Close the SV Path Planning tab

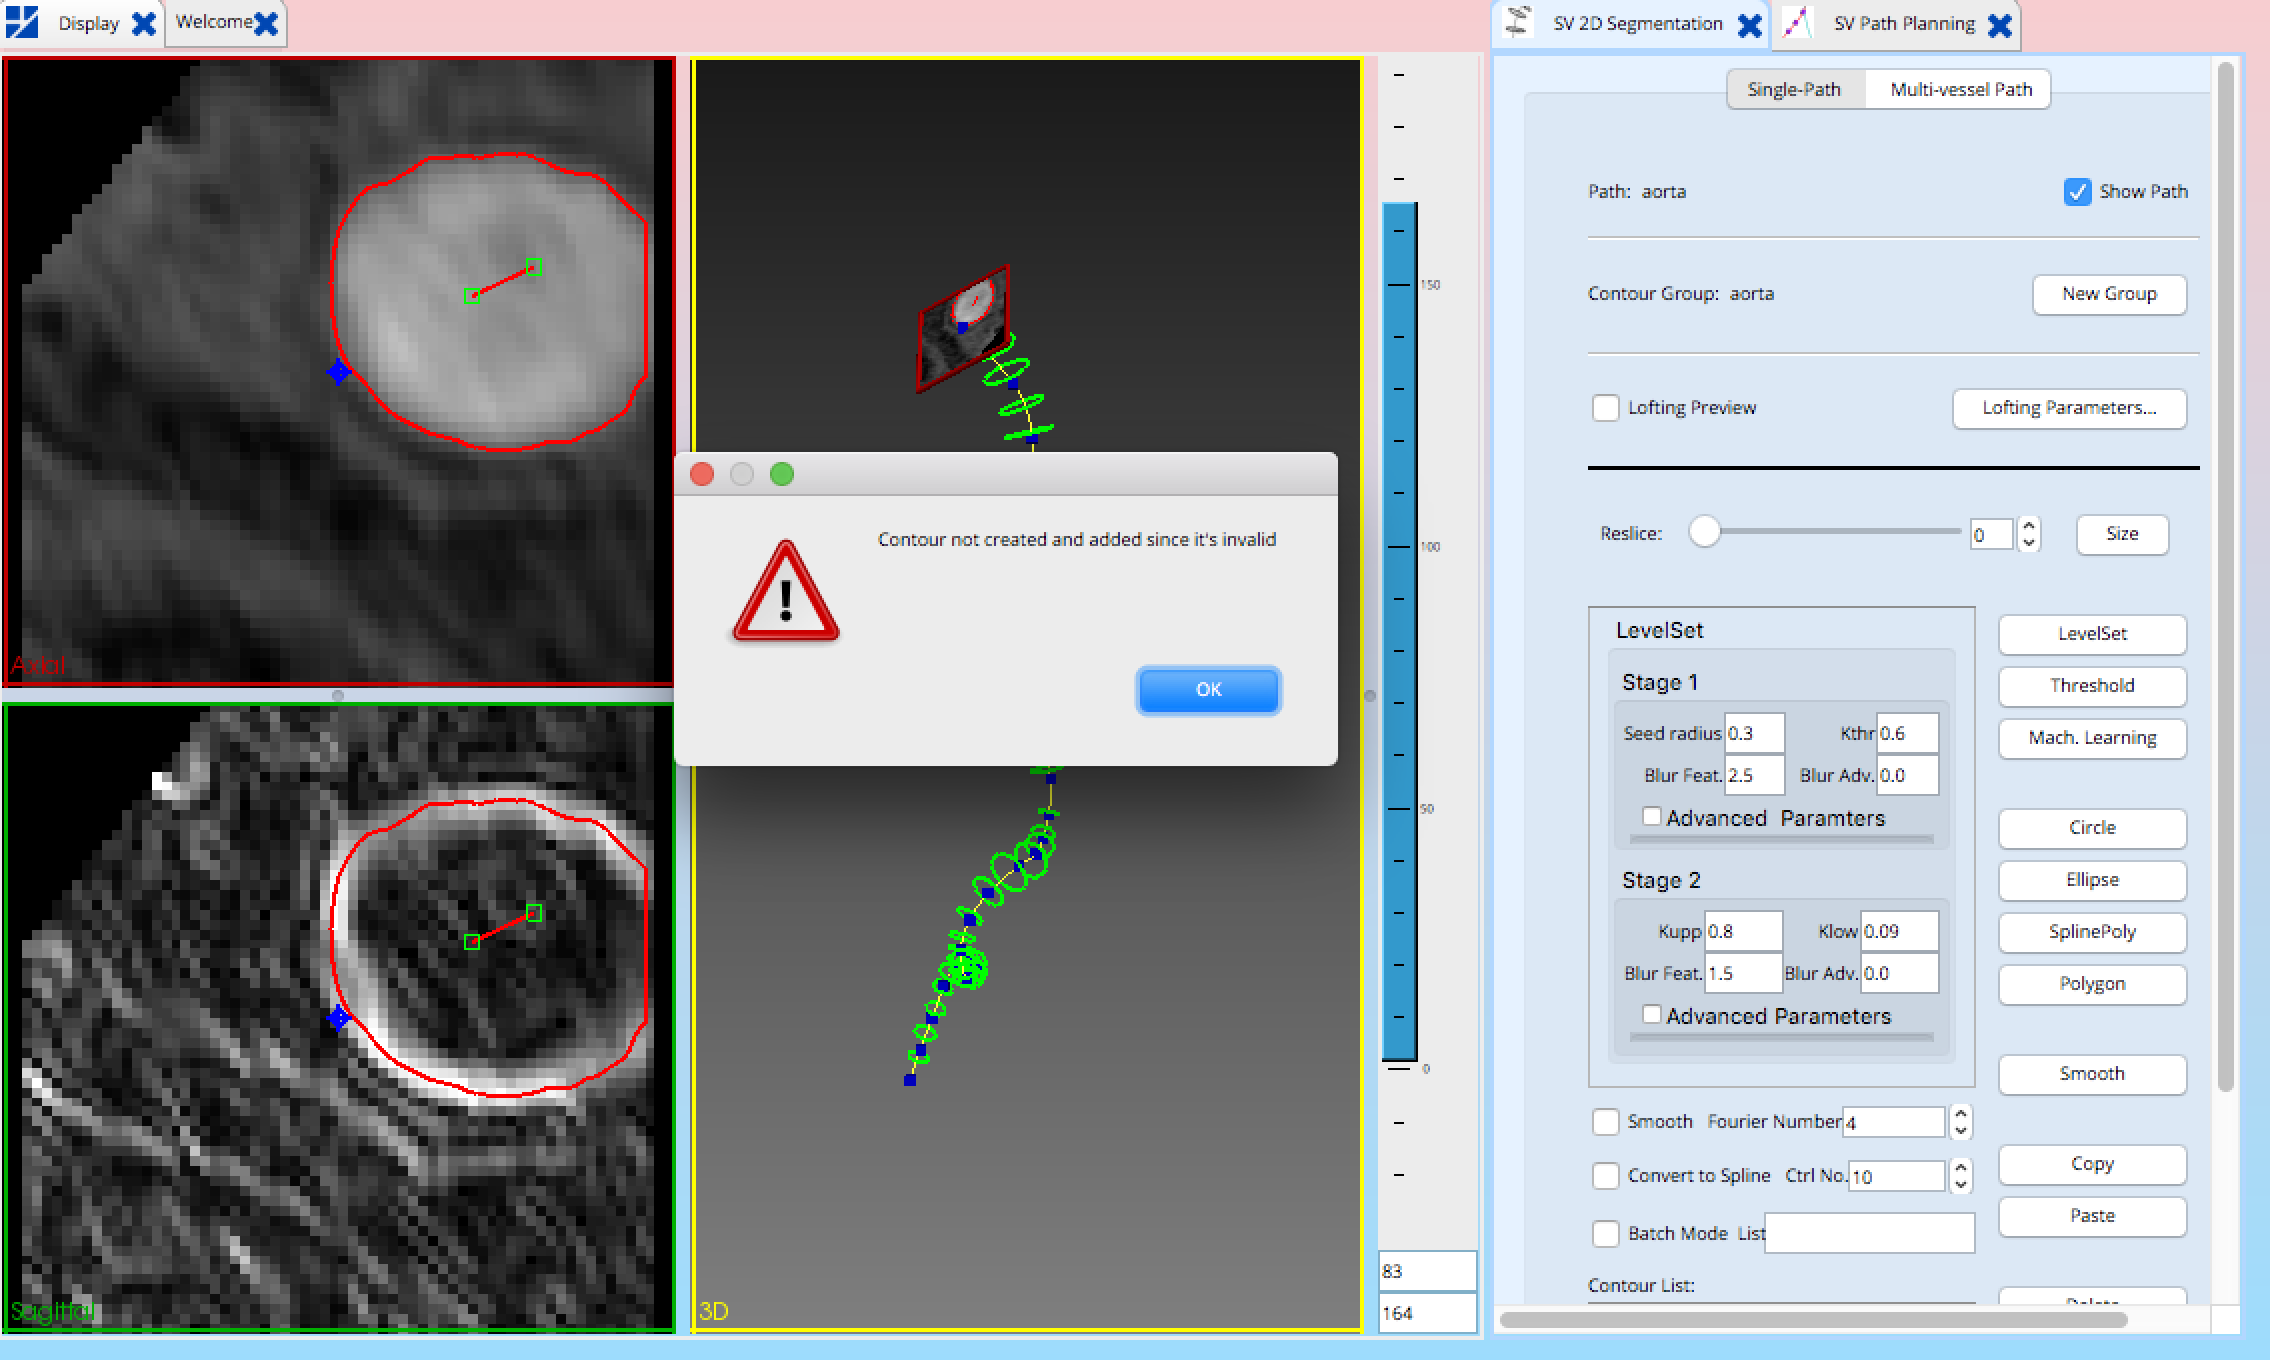[2000, 24]
